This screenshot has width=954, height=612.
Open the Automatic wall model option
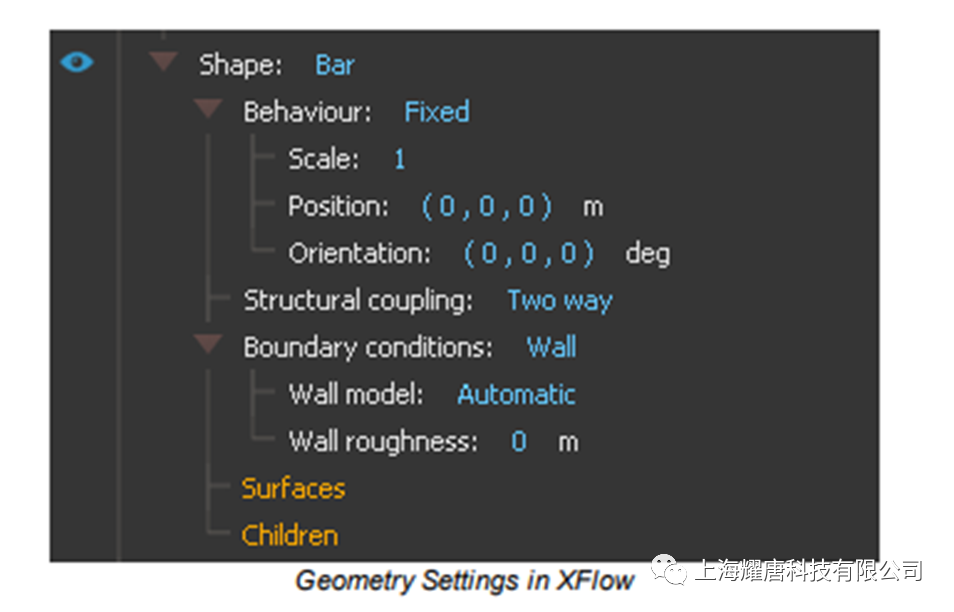click(516, 394)
